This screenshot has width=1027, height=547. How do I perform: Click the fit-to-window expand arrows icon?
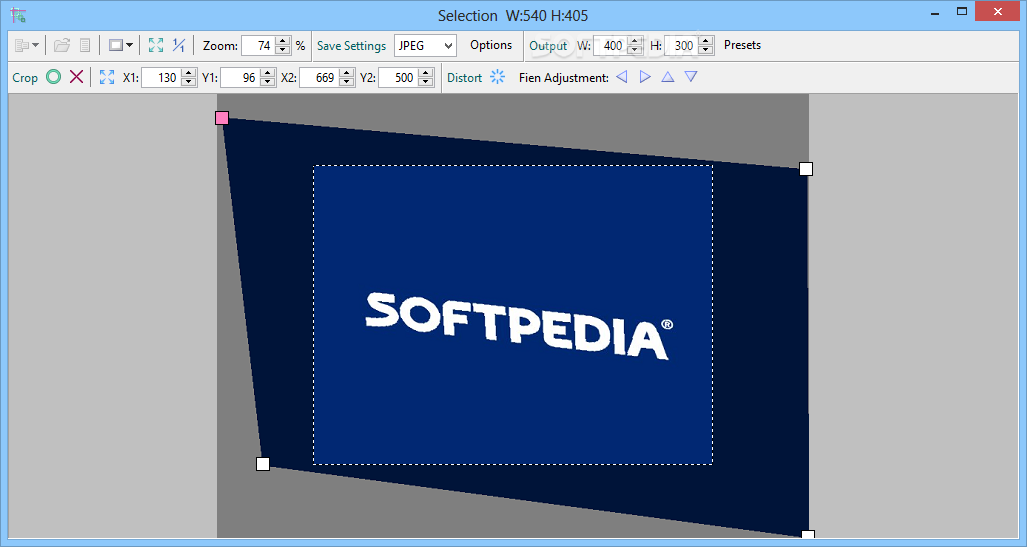(x=156, y=45)
